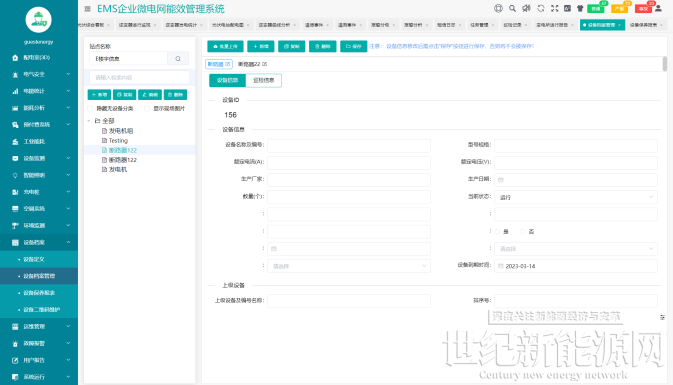Click the hamburger menu icon beside the EMS title

[88, 9]
